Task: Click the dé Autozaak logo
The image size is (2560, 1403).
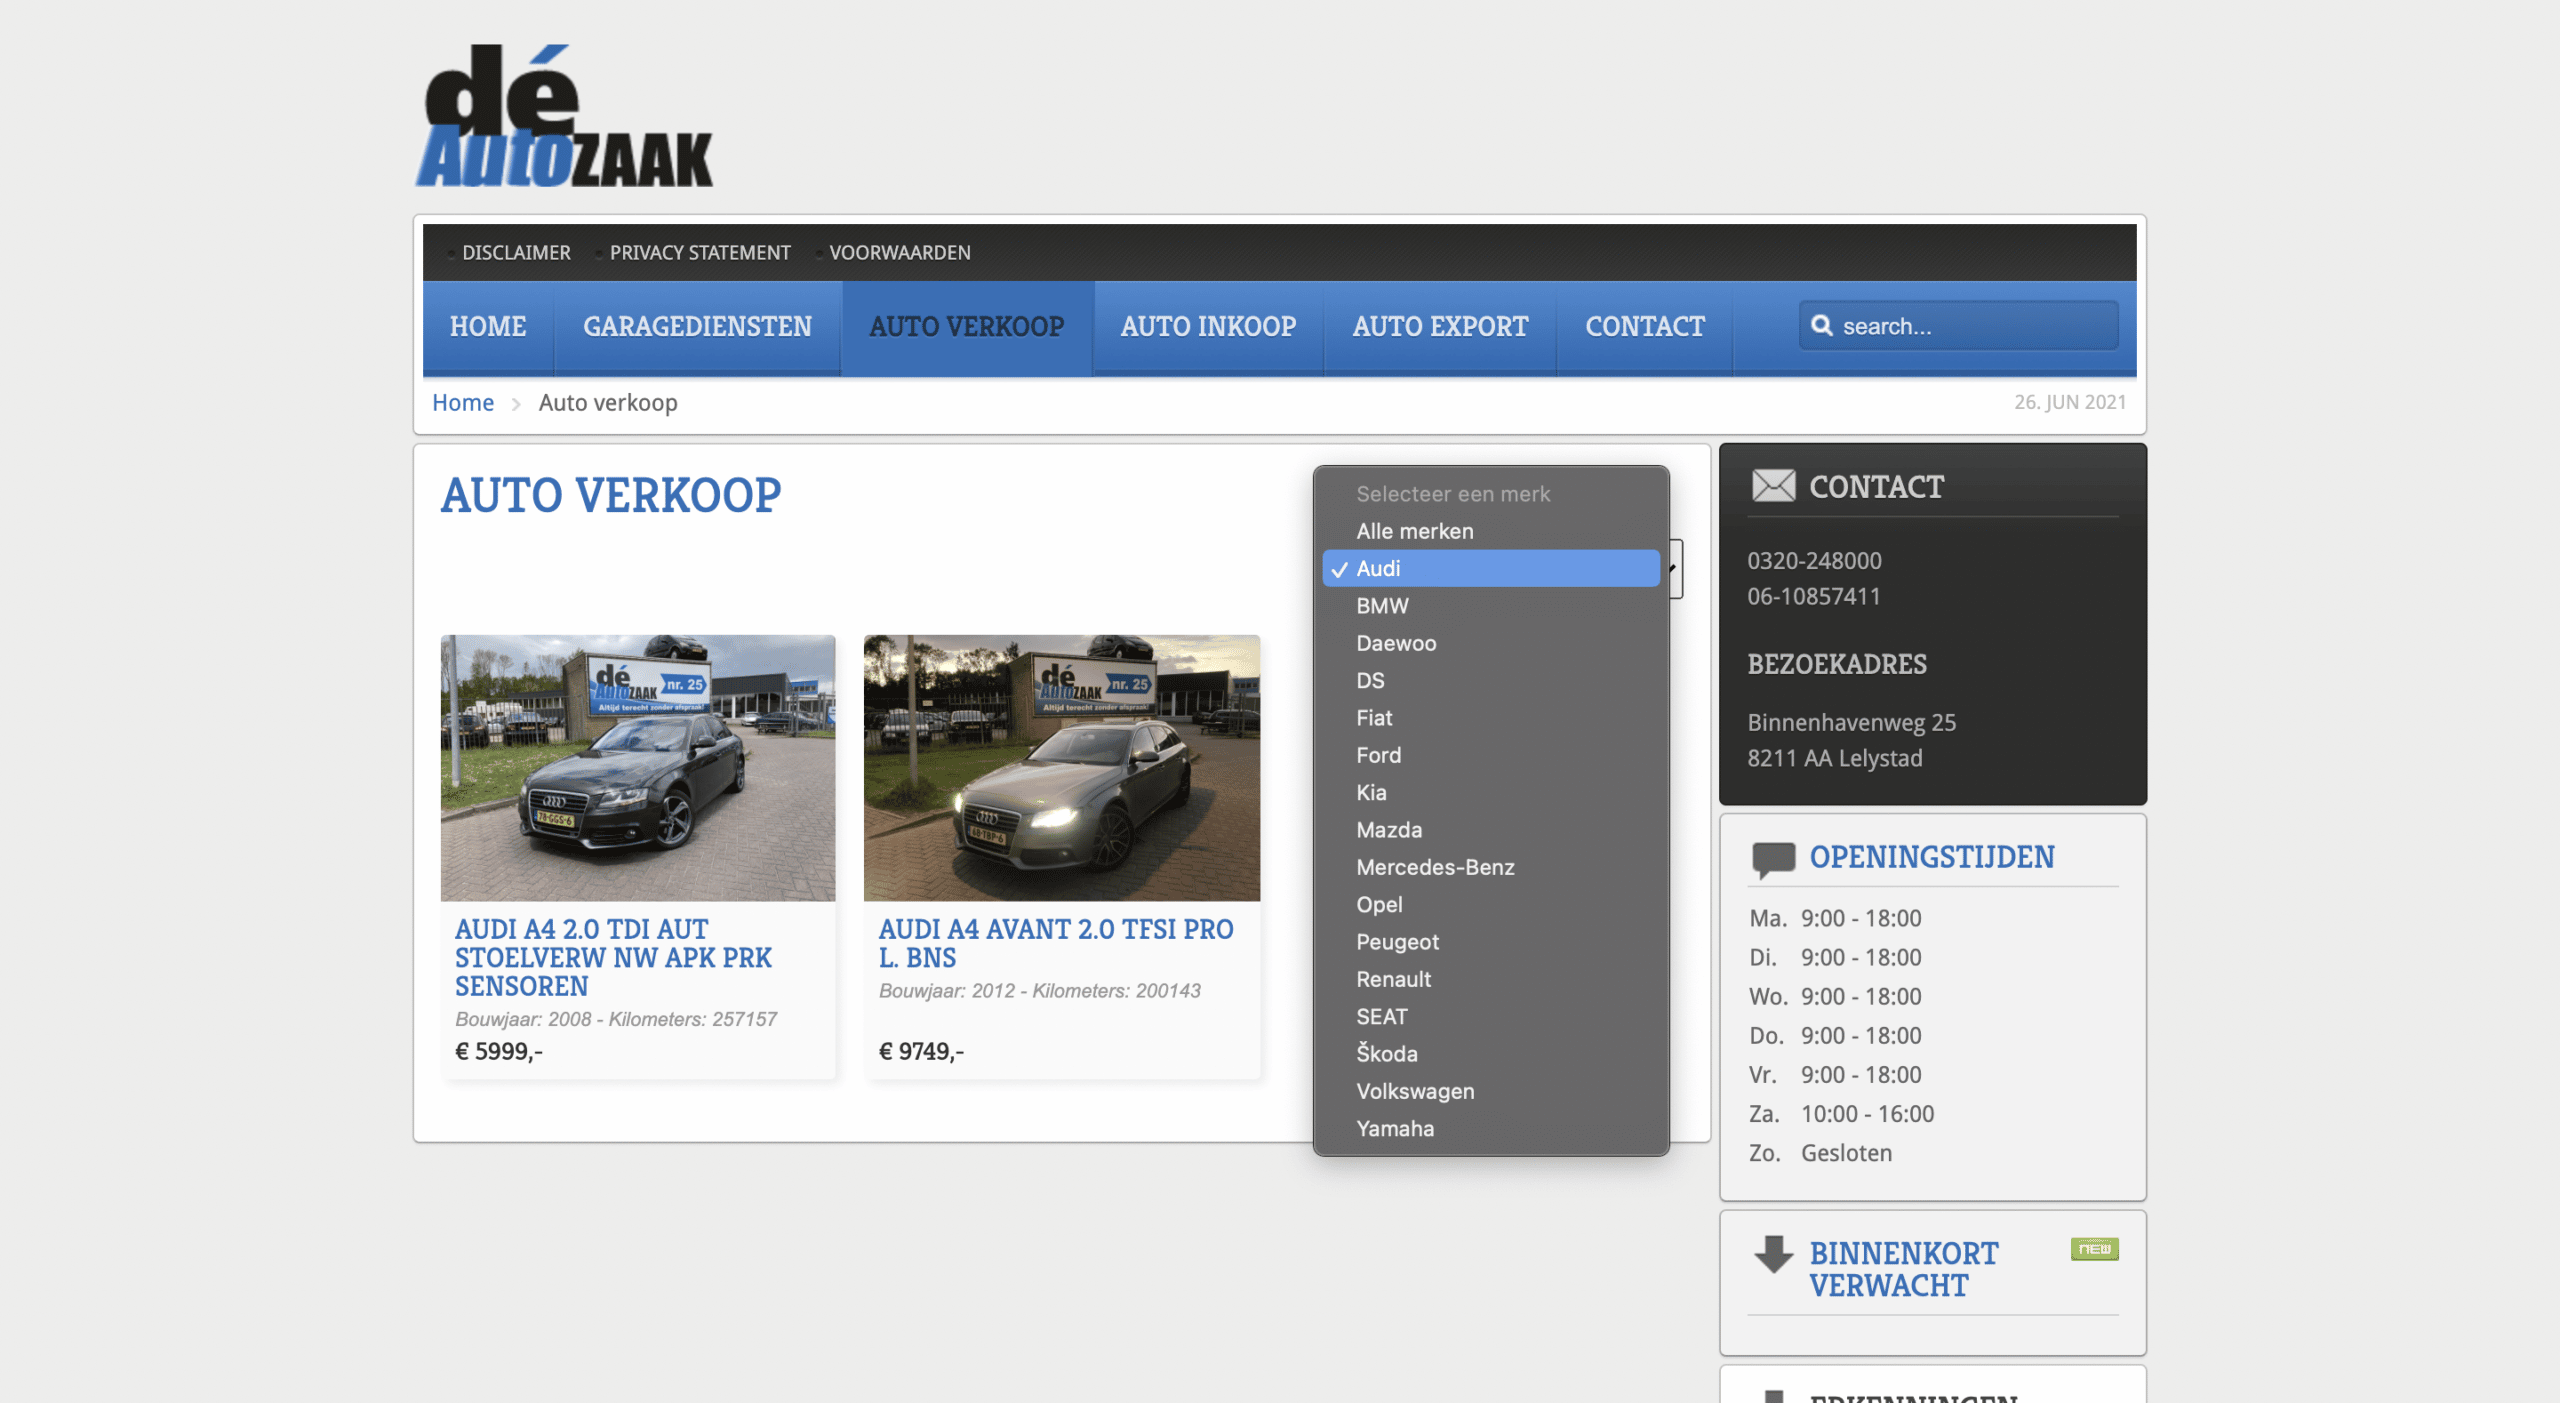Action: [x=564, y=116]
